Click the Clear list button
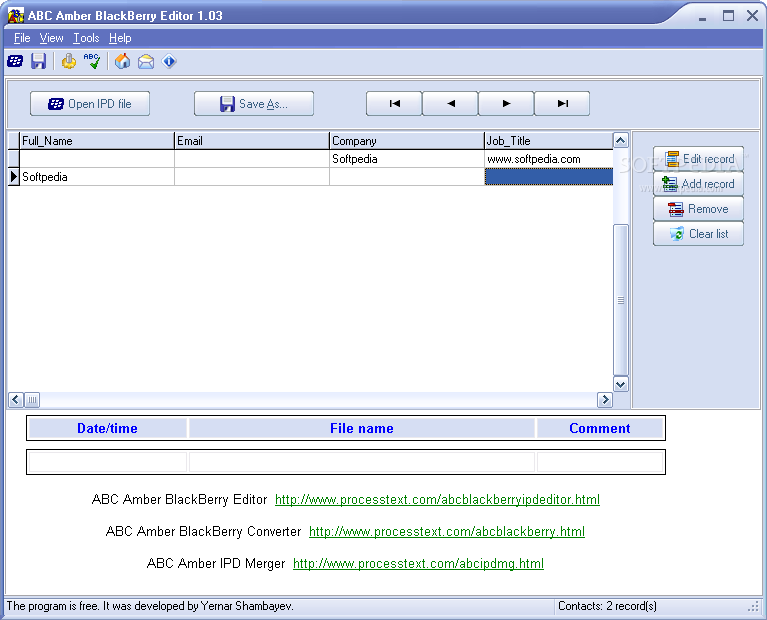This screenshot has width=767, height=620. [x=699, y=234]
